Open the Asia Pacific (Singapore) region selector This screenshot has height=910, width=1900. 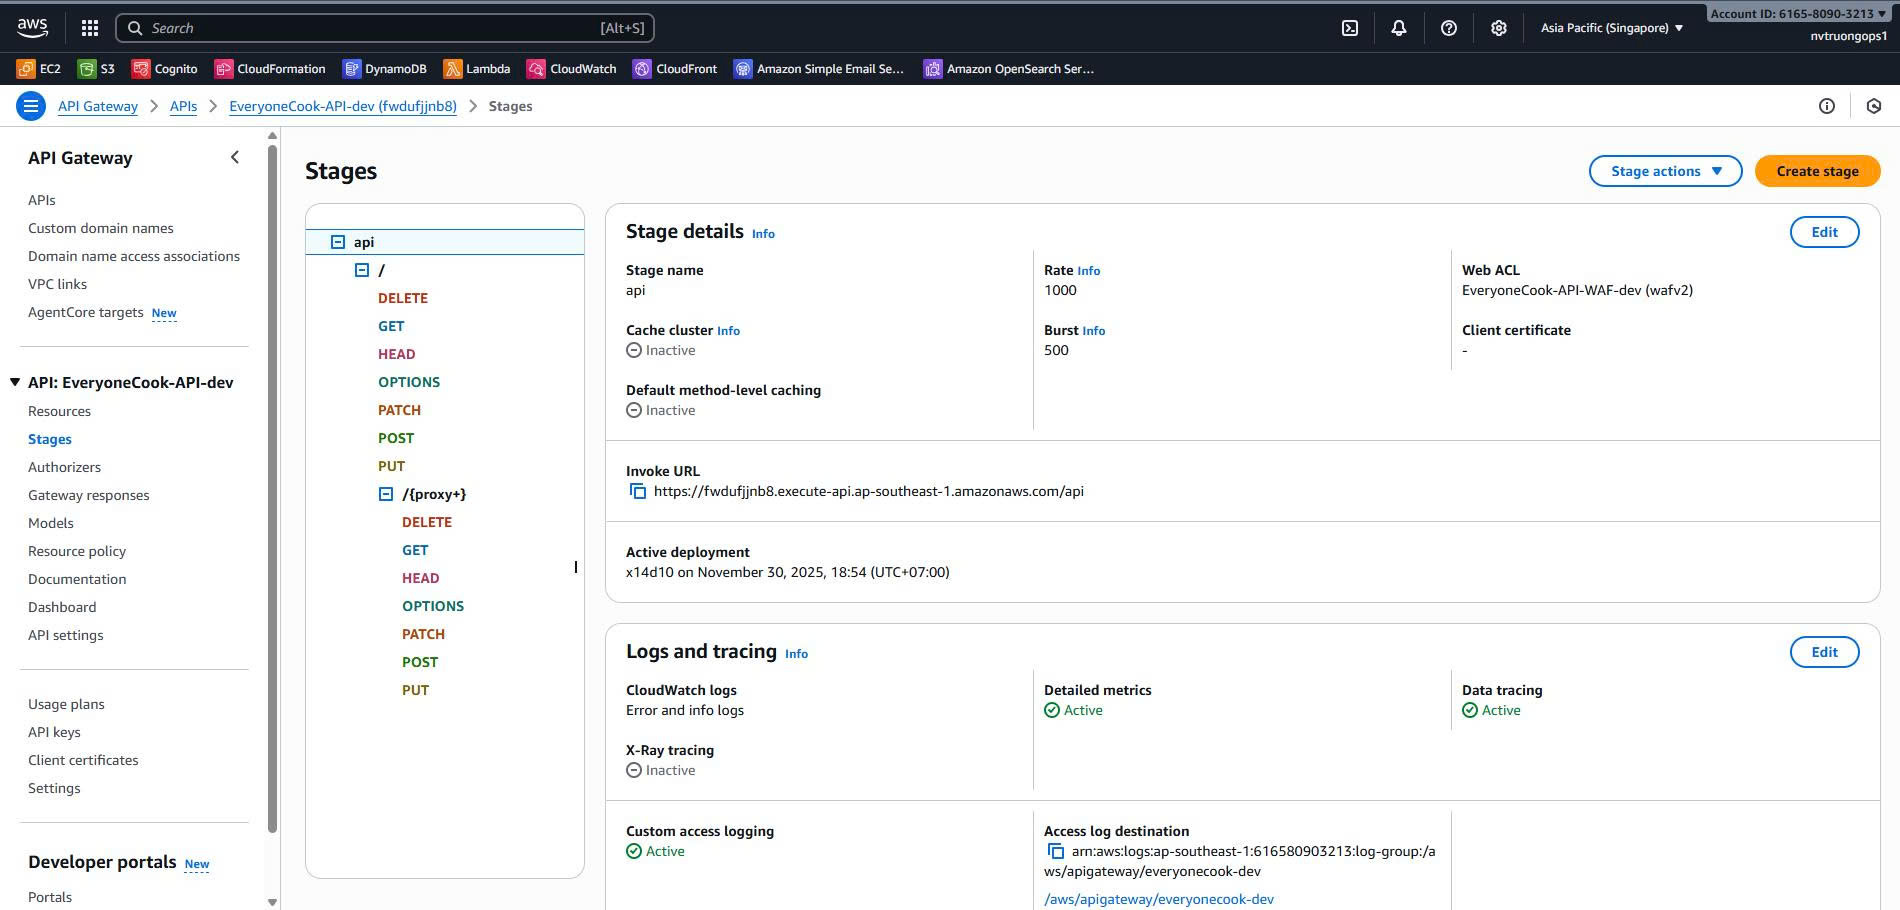(1612, 28)
